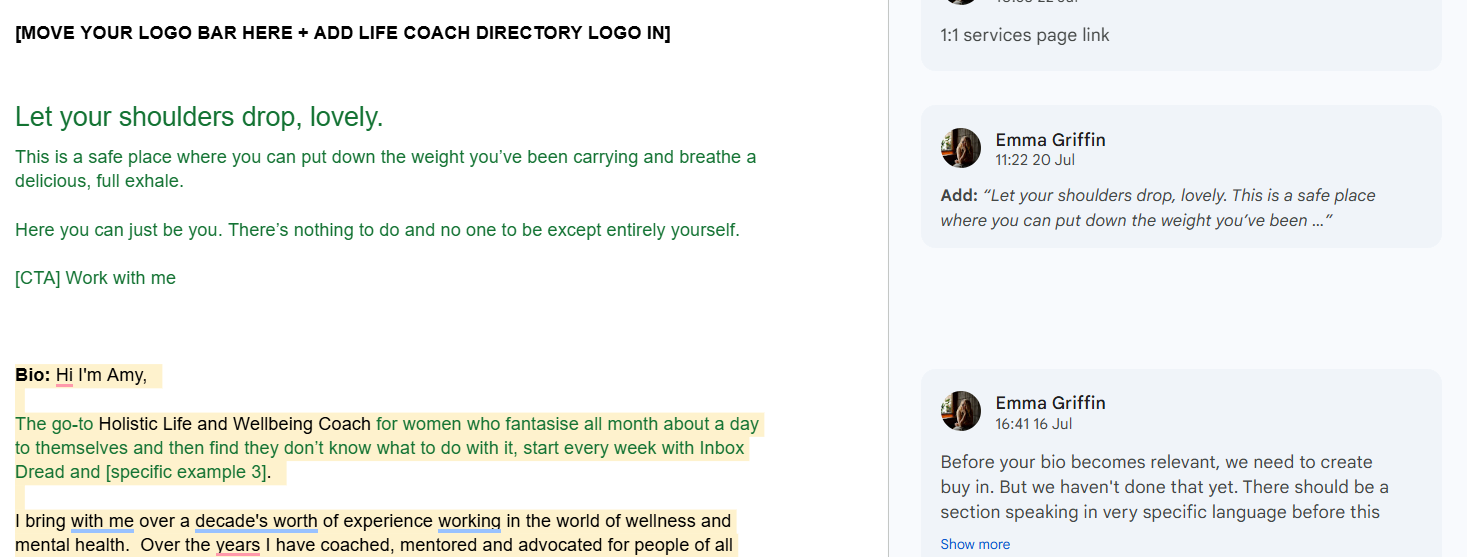
Task: Click the 11:22 20 Jul timestamp
Action: coord(1035,160)
